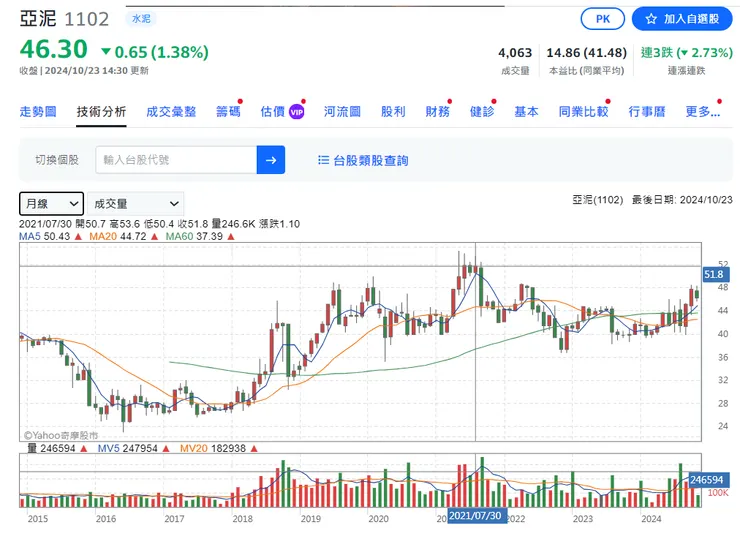Open the 成交量 indicator dropdown

(x=136, y=204)
